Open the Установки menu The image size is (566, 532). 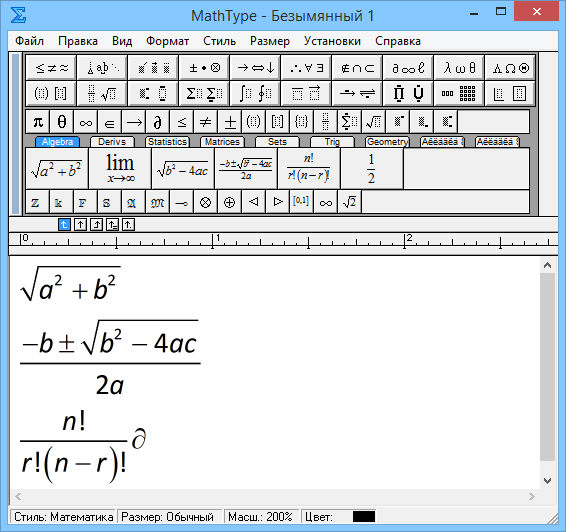coord(332,41)
